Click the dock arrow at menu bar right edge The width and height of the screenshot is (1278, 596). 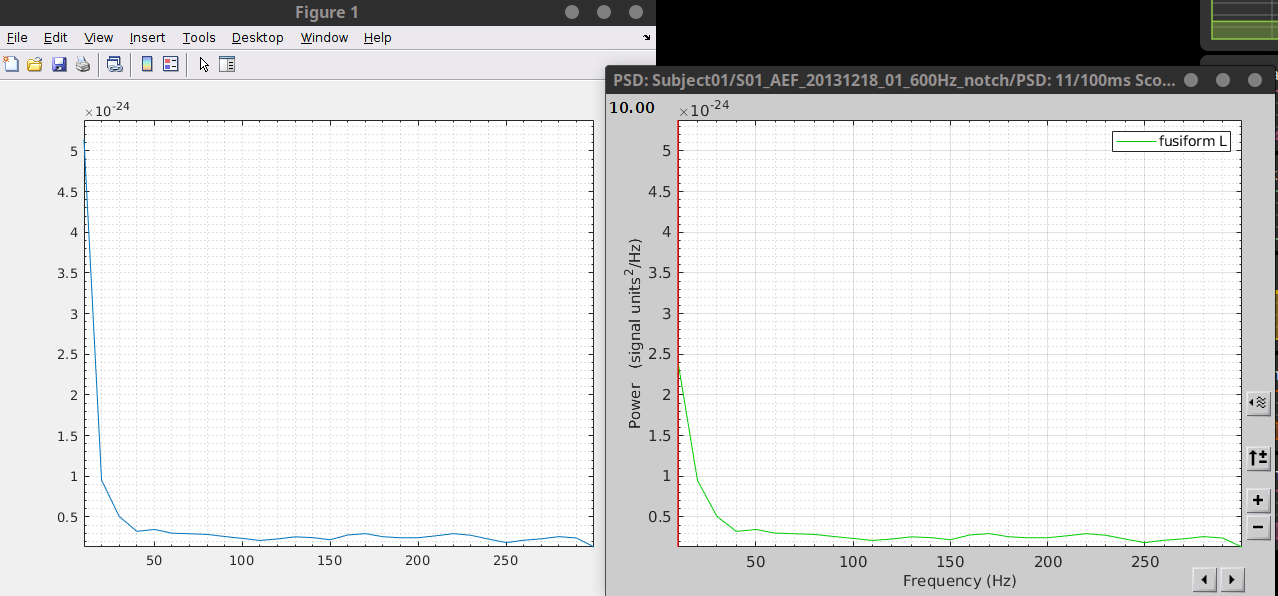point(646,38)
